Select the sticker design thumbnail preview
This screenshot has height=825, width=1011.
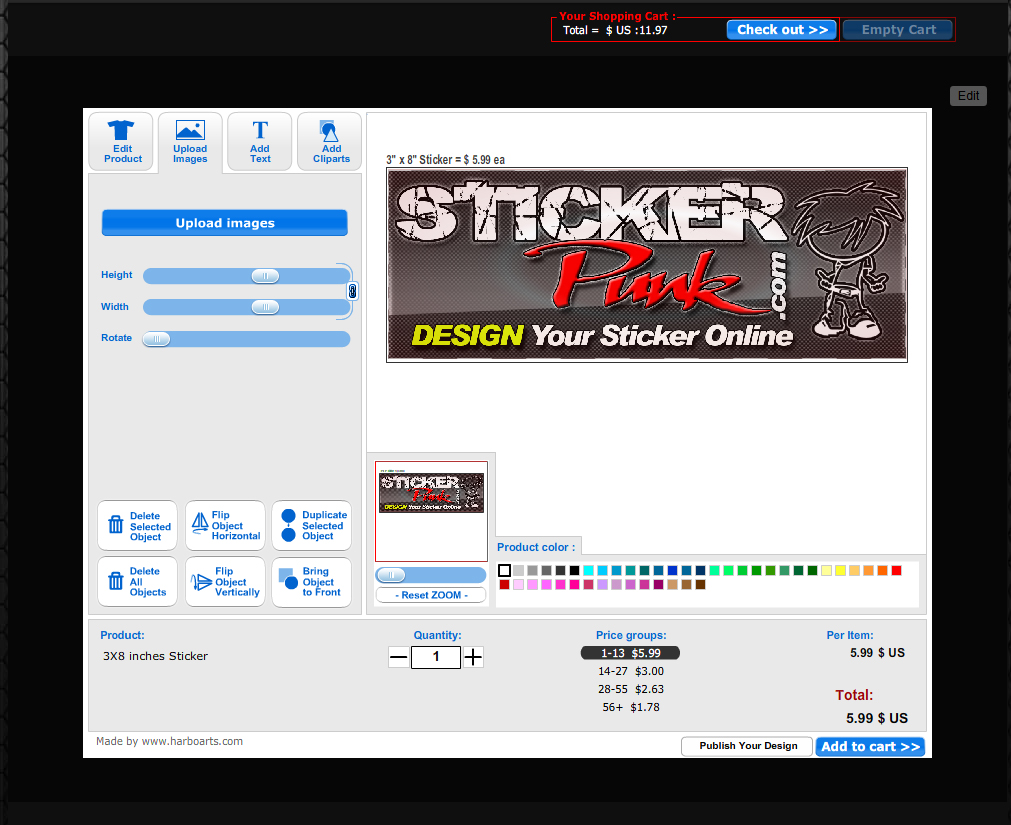click(431, 511)
